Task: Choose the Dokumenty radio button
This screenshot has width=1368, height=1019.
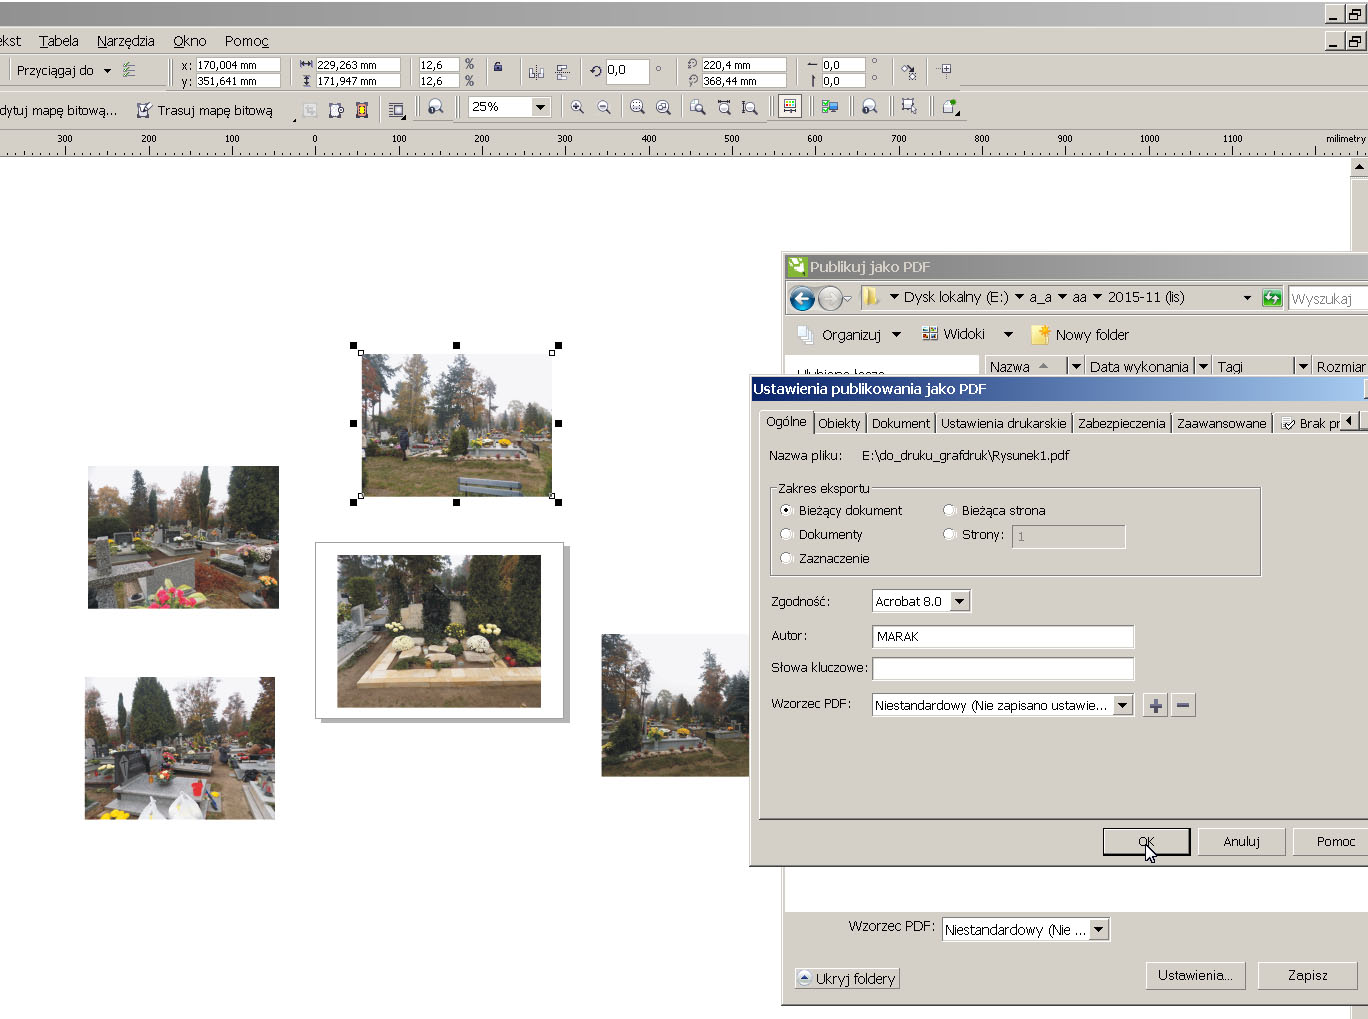Action: click(786, 534)
